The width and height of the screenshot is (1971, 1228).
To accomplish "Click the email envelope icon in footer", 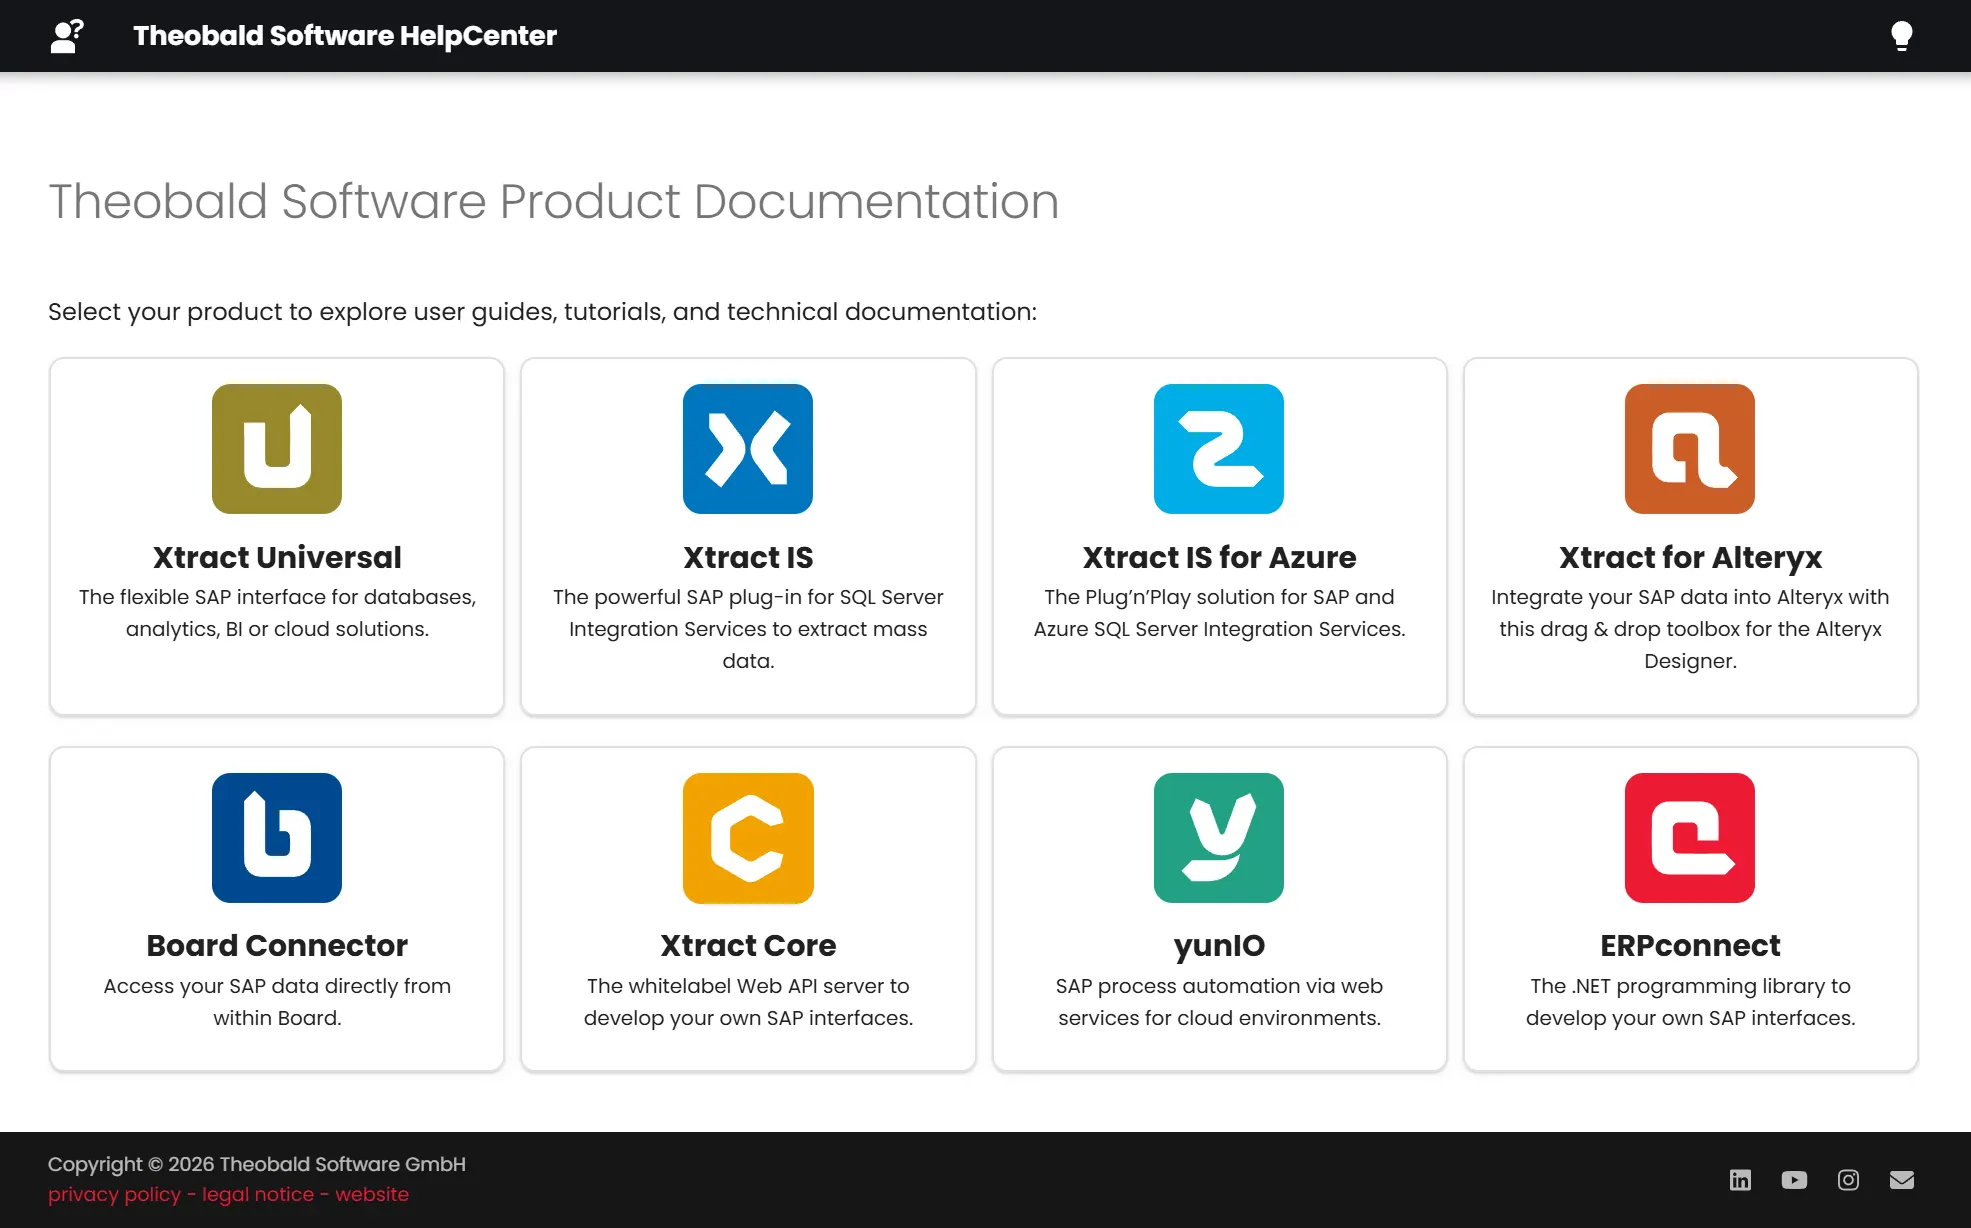I will click(1902, 1180).
